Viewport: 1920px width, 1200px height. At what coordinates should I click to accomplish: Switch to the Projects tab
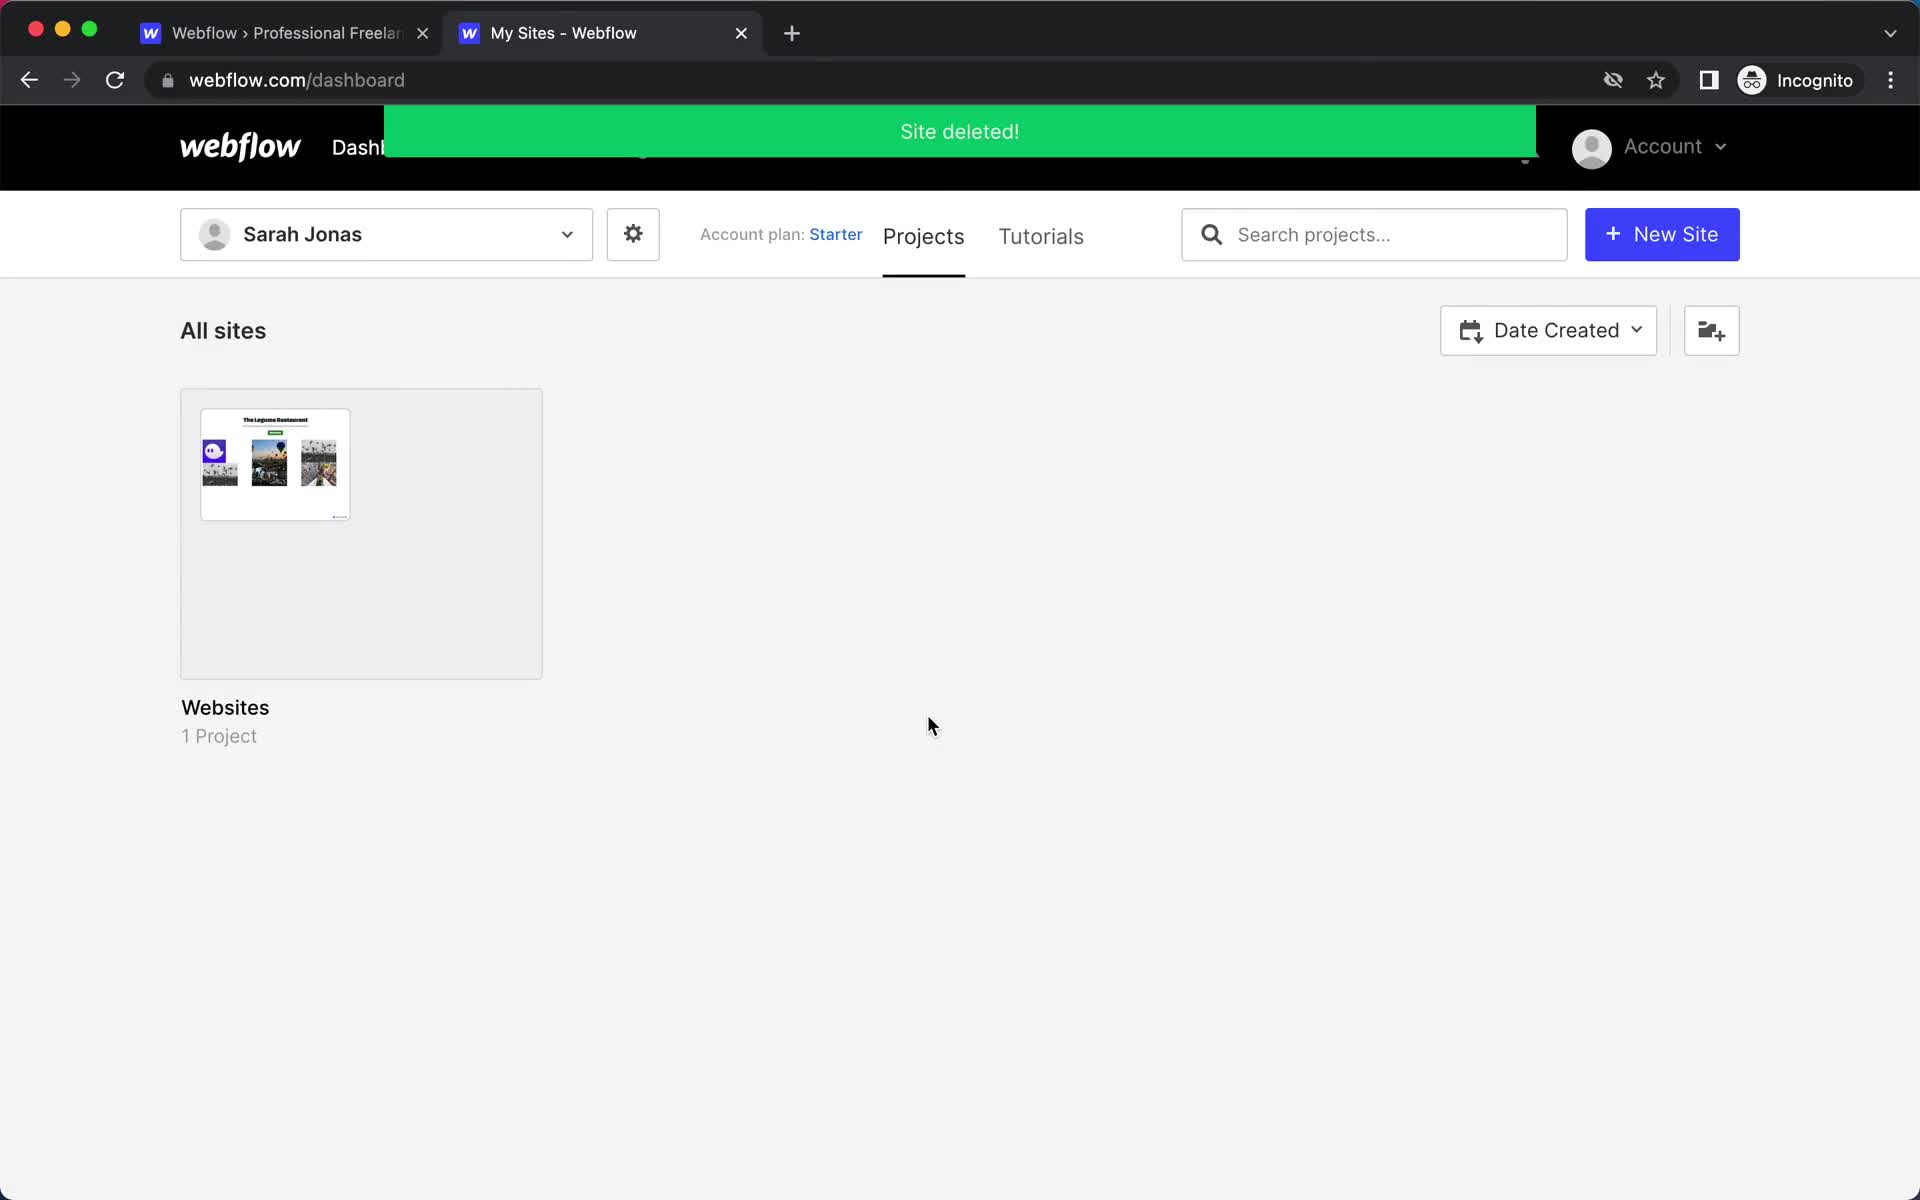pos(923,235)
